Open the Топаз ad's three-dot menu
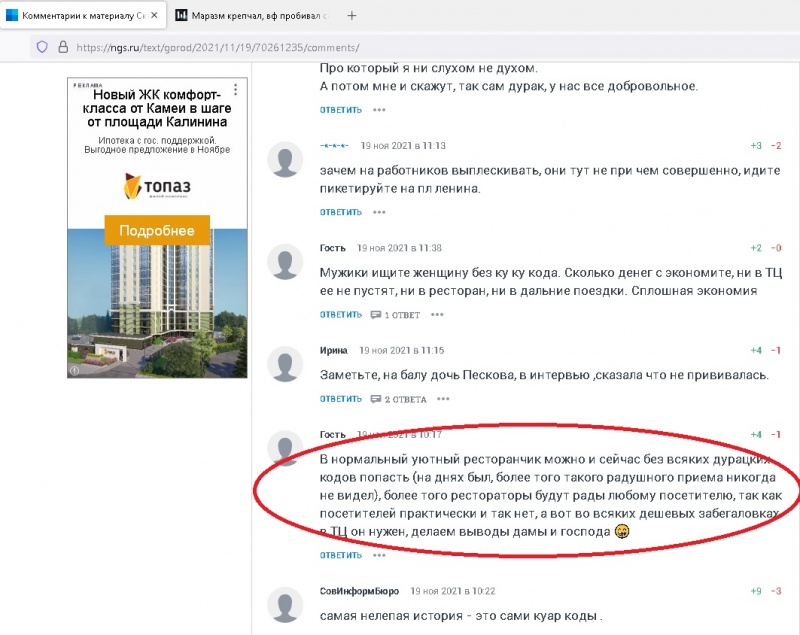The height and width of the screenshot is (635, 800). pos(235,90)
